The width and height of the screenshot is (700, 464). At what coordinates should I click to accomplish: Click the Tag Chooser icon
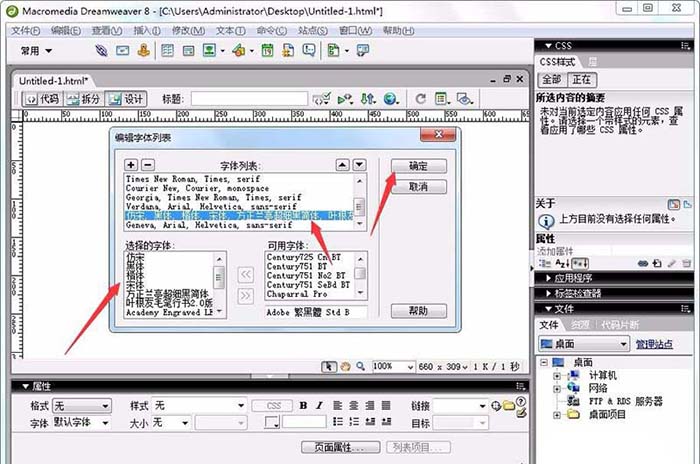[x=362, y=50]
